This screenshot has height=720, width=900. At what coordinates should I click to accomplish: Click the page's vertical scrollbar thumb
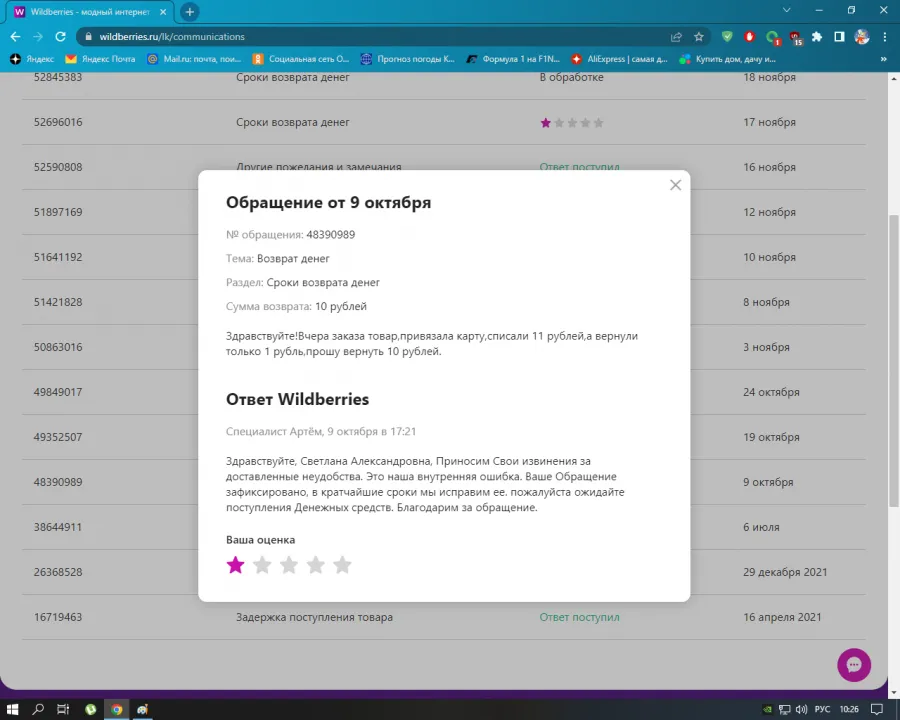pos(894,360)
